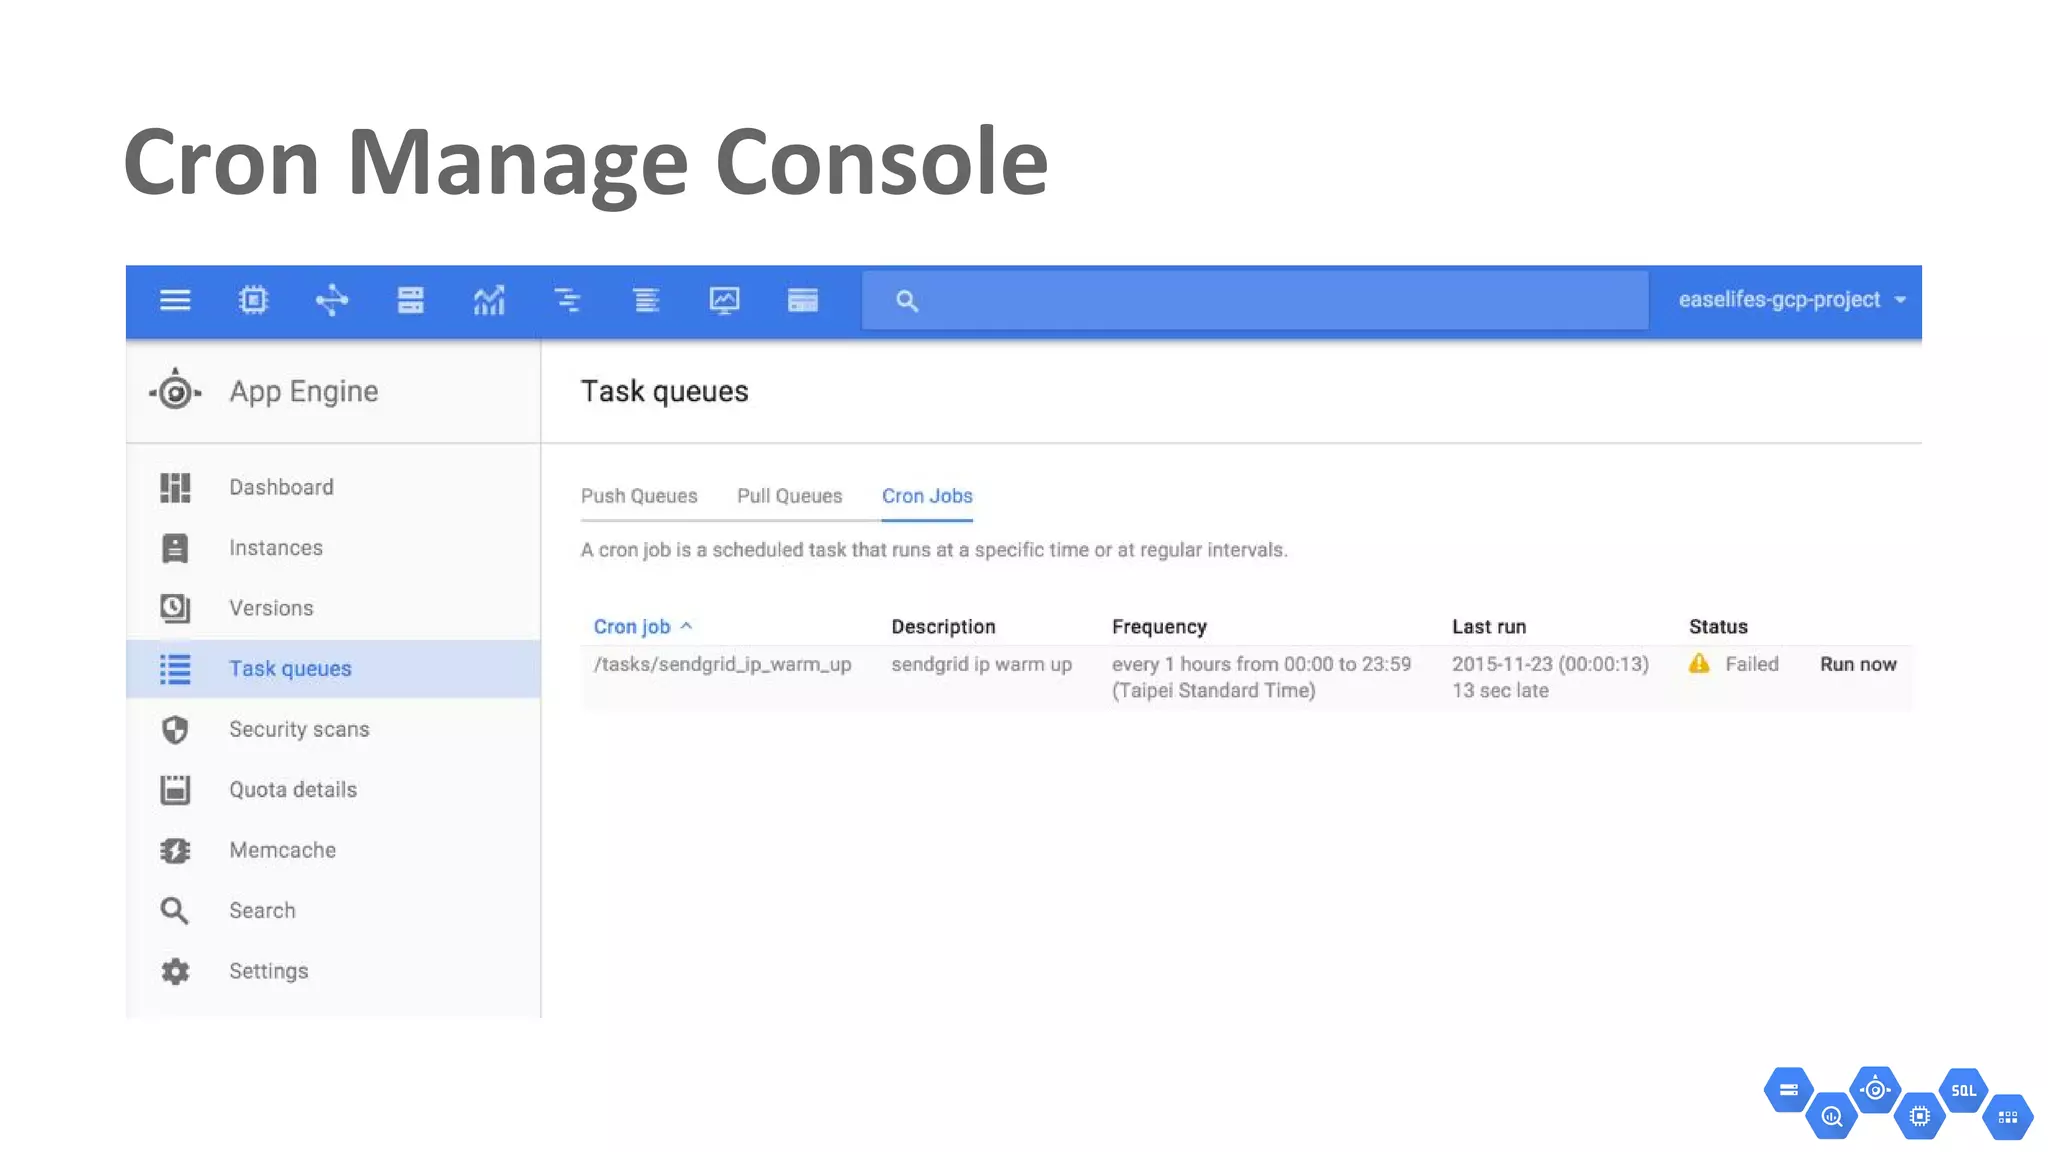The height and width of the screenshot is (1152, 2048).
Task: Go to Instances in the sidebar
Action: 275,548
